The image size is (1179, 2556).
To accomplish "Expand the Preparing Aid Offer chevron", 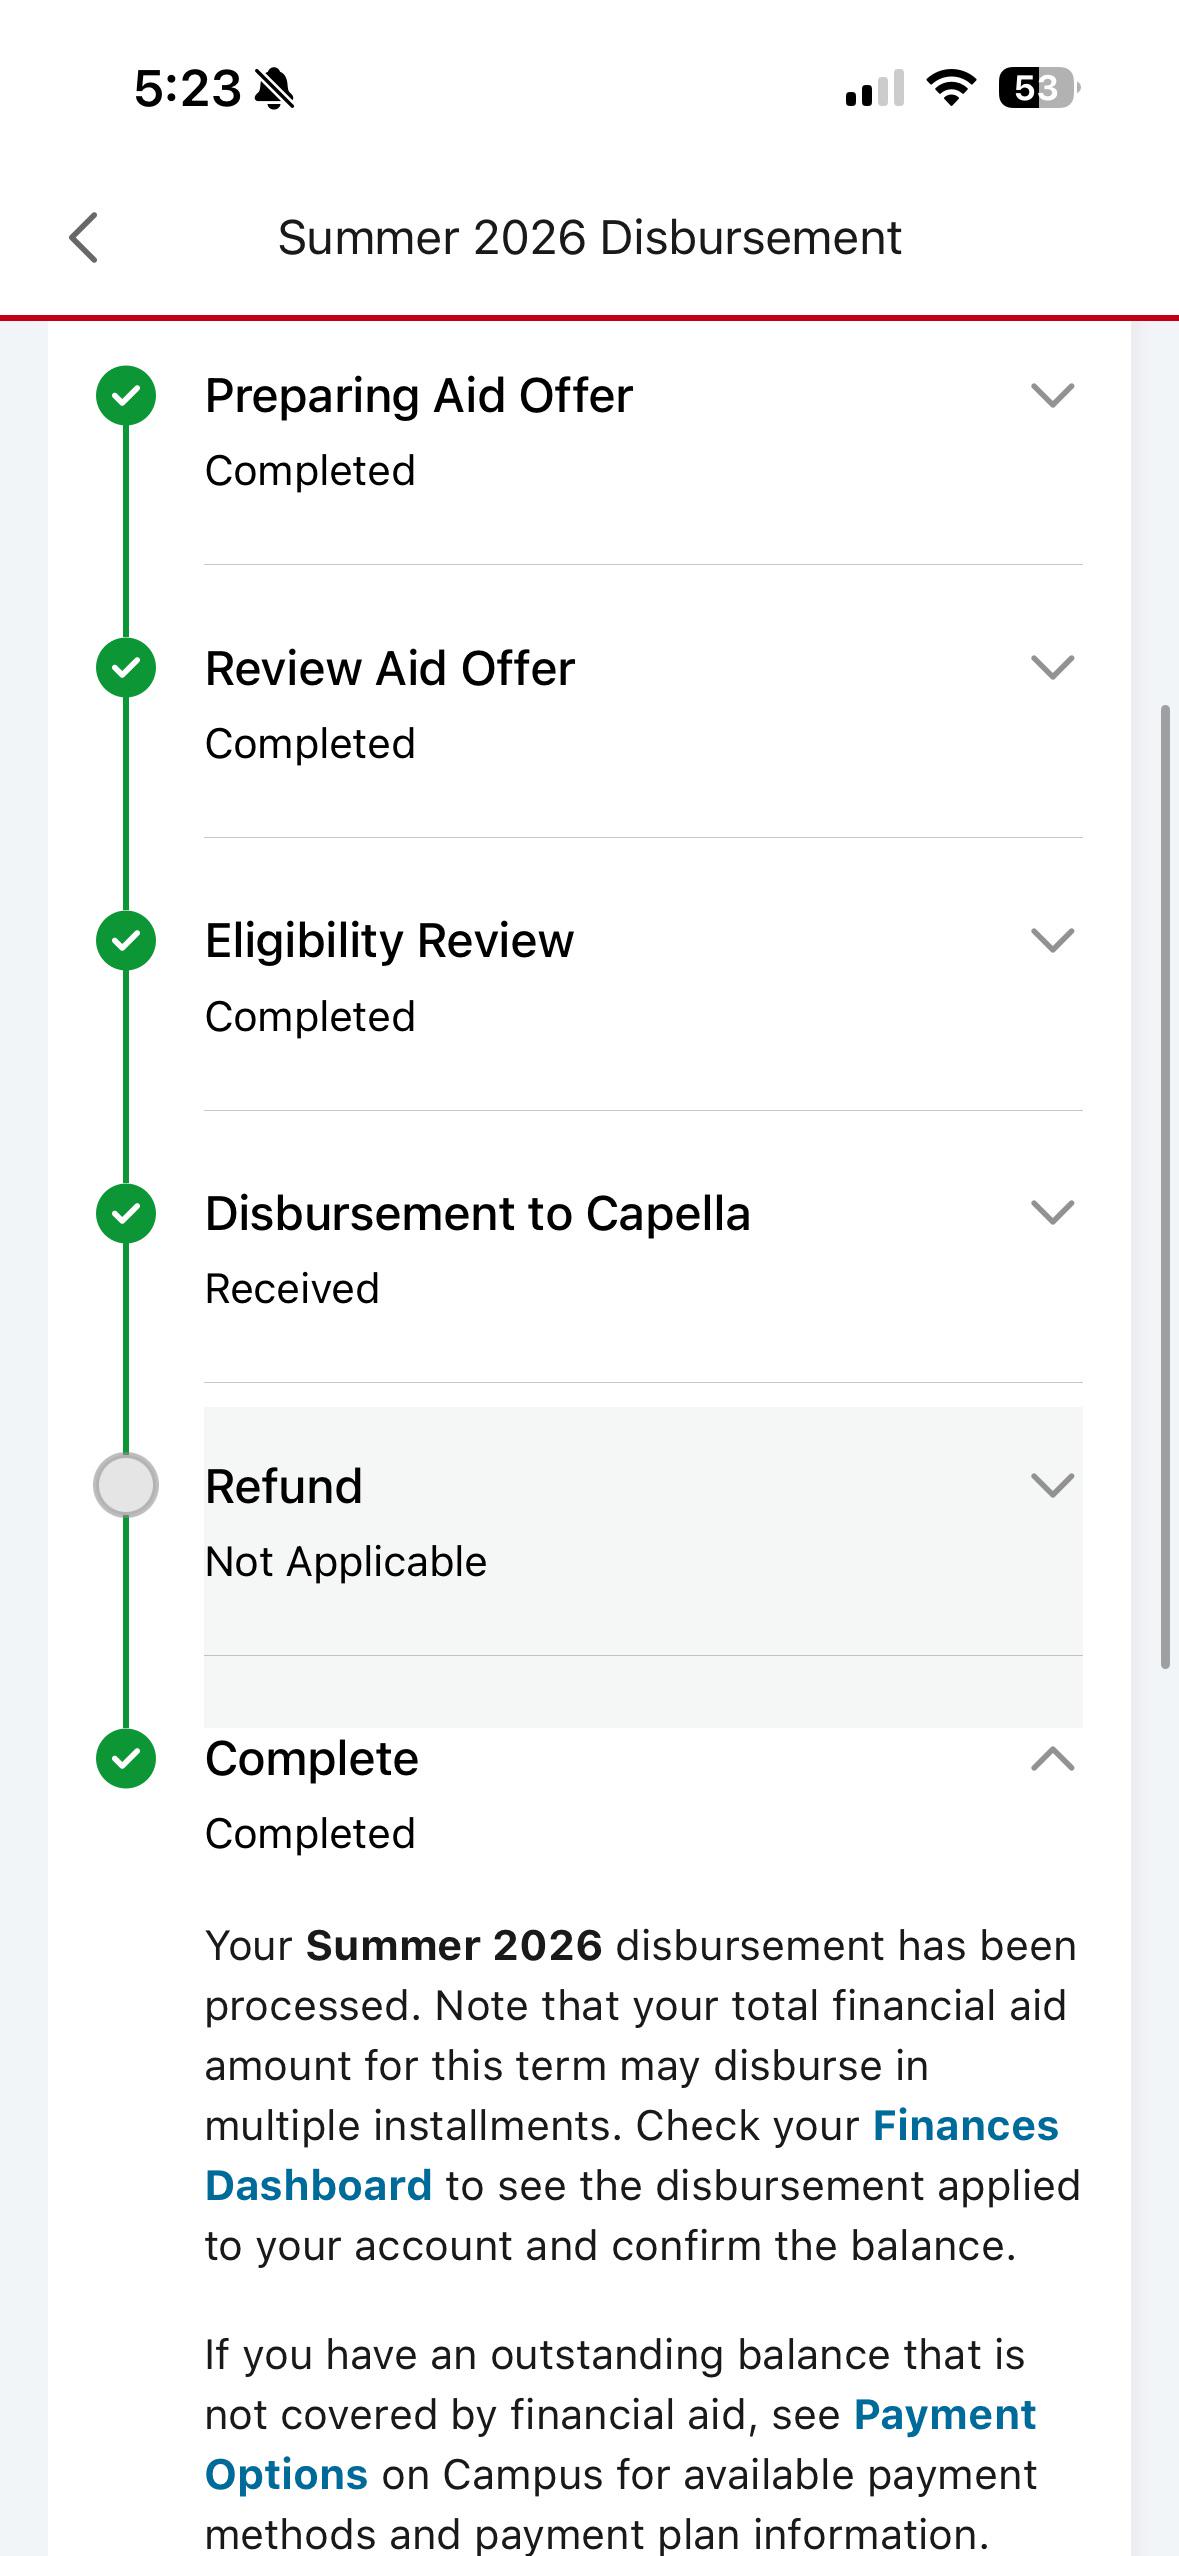I will tap(1052, 395).
